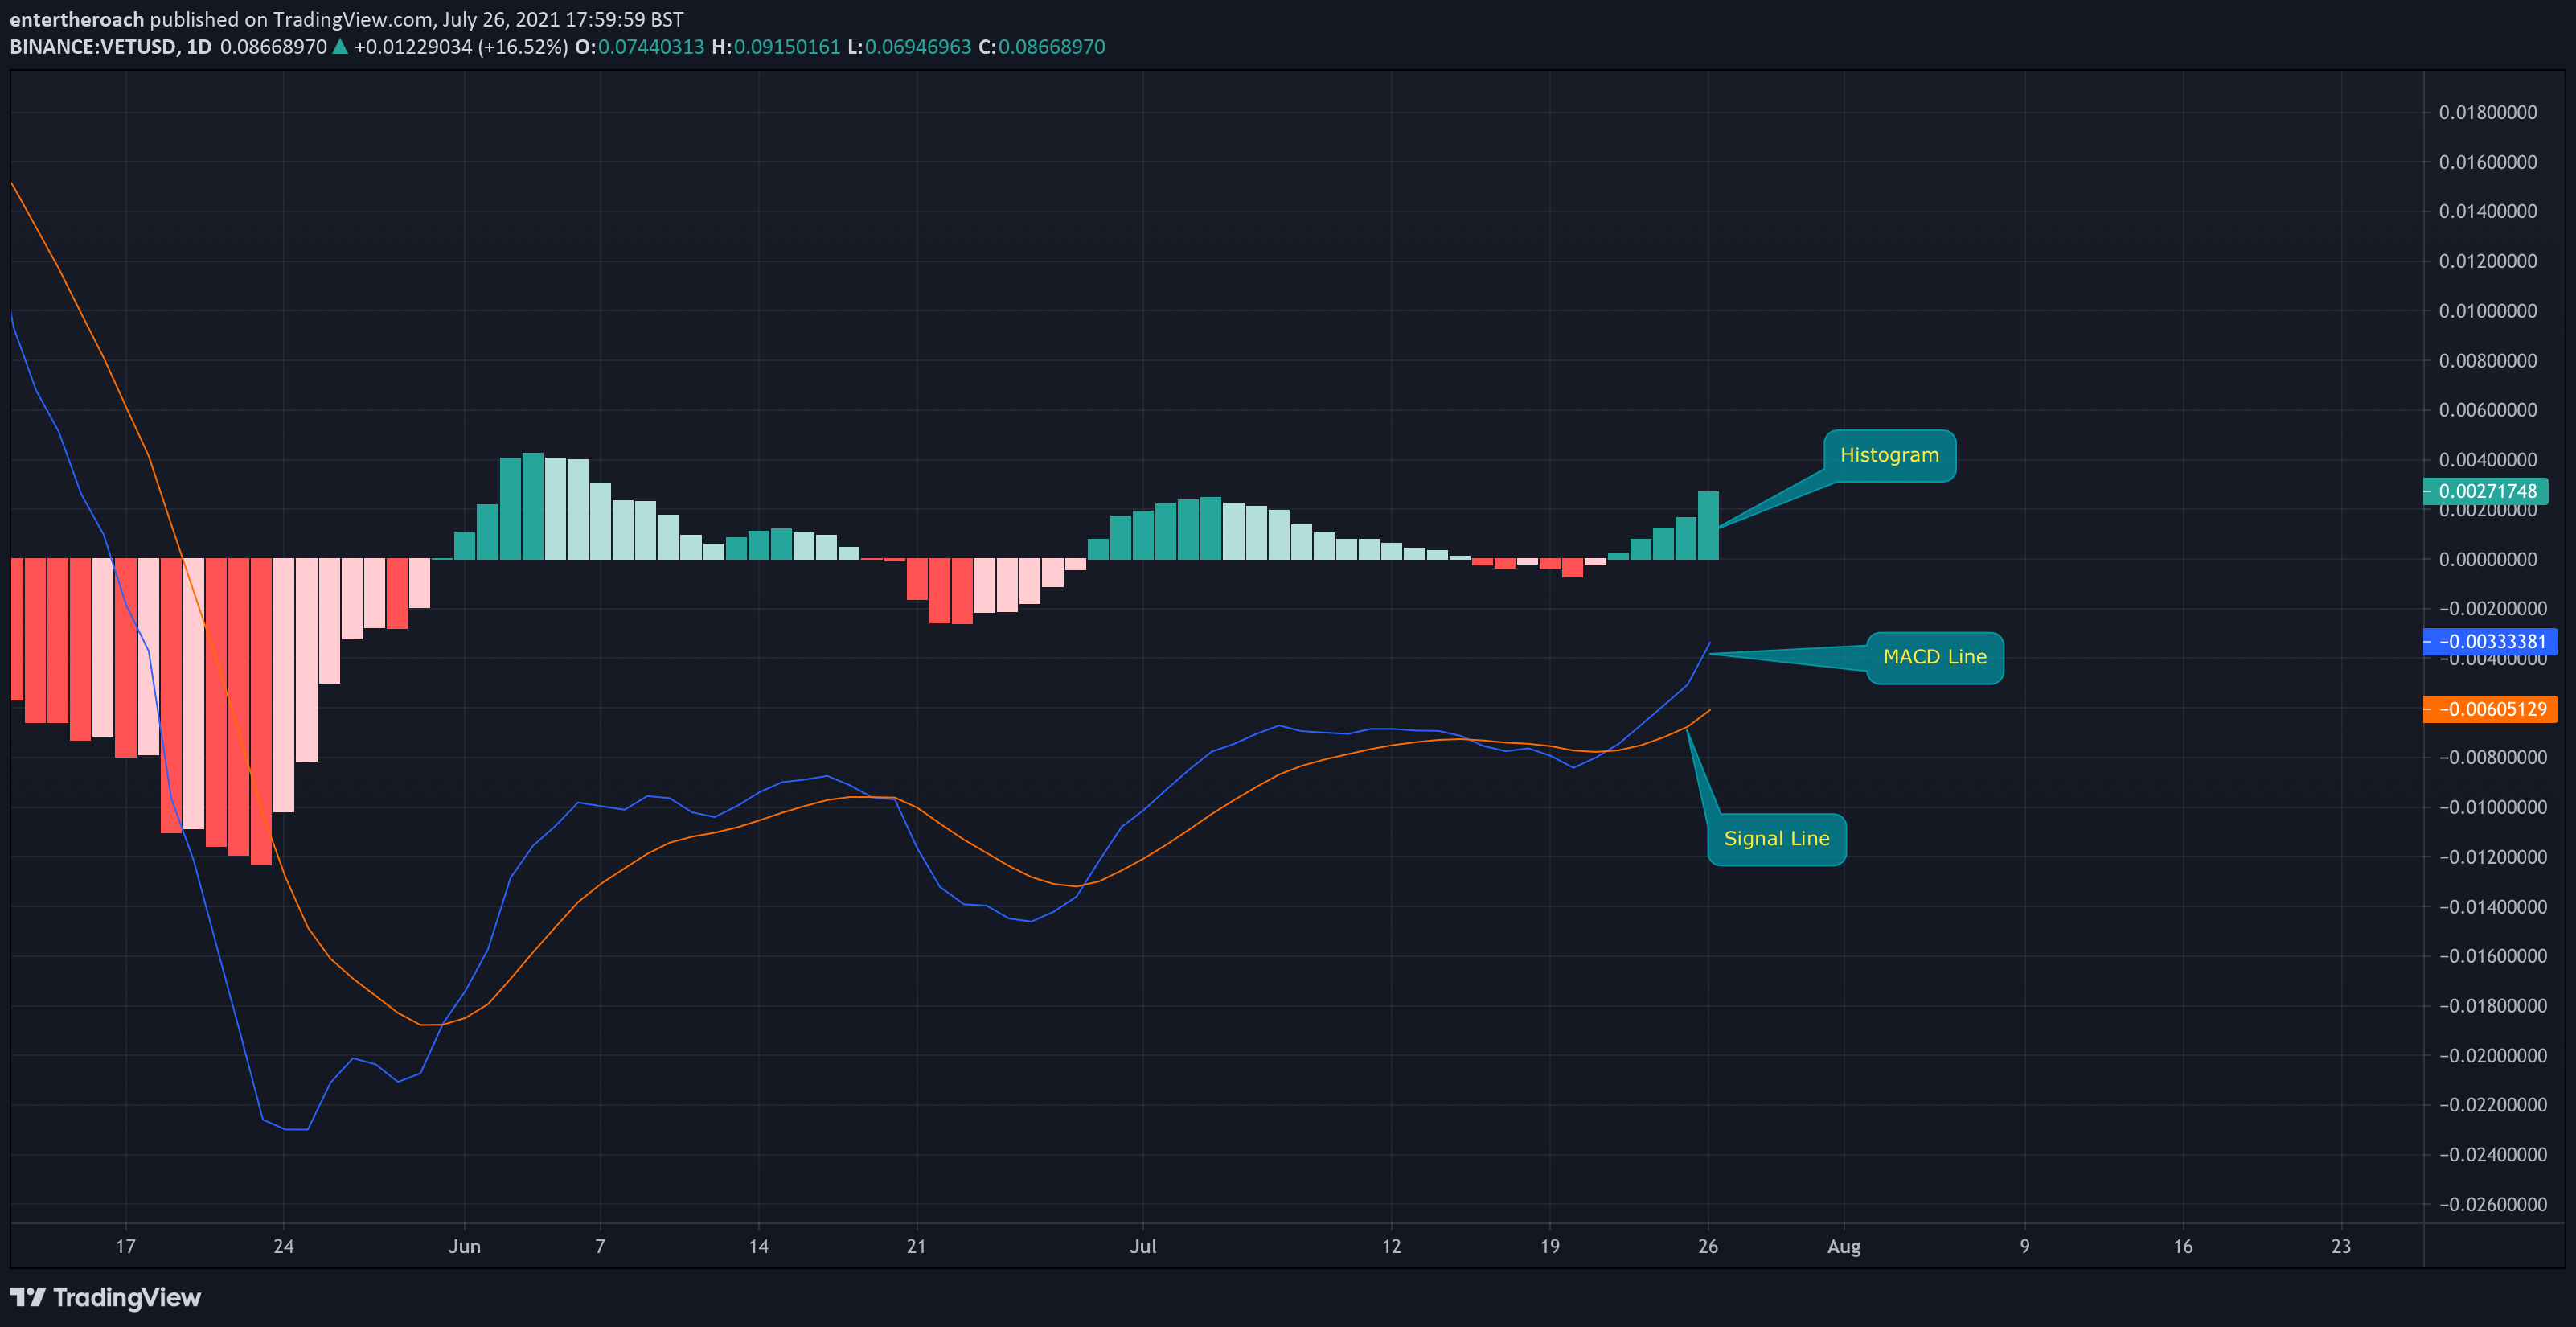Screen dimensions: 2576x1327
Task: Click the 14 date label on time axis
Action: point(759,1246)
